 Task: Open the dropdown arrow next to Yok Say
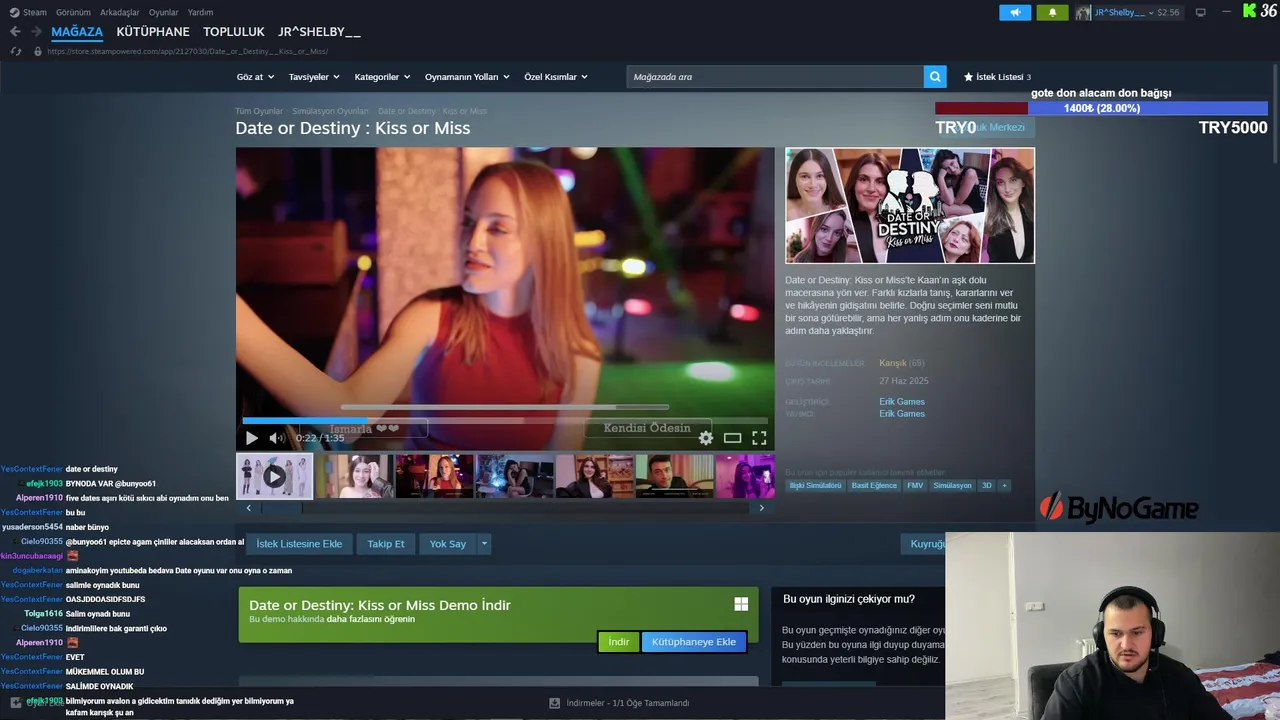tap(484, 544)
